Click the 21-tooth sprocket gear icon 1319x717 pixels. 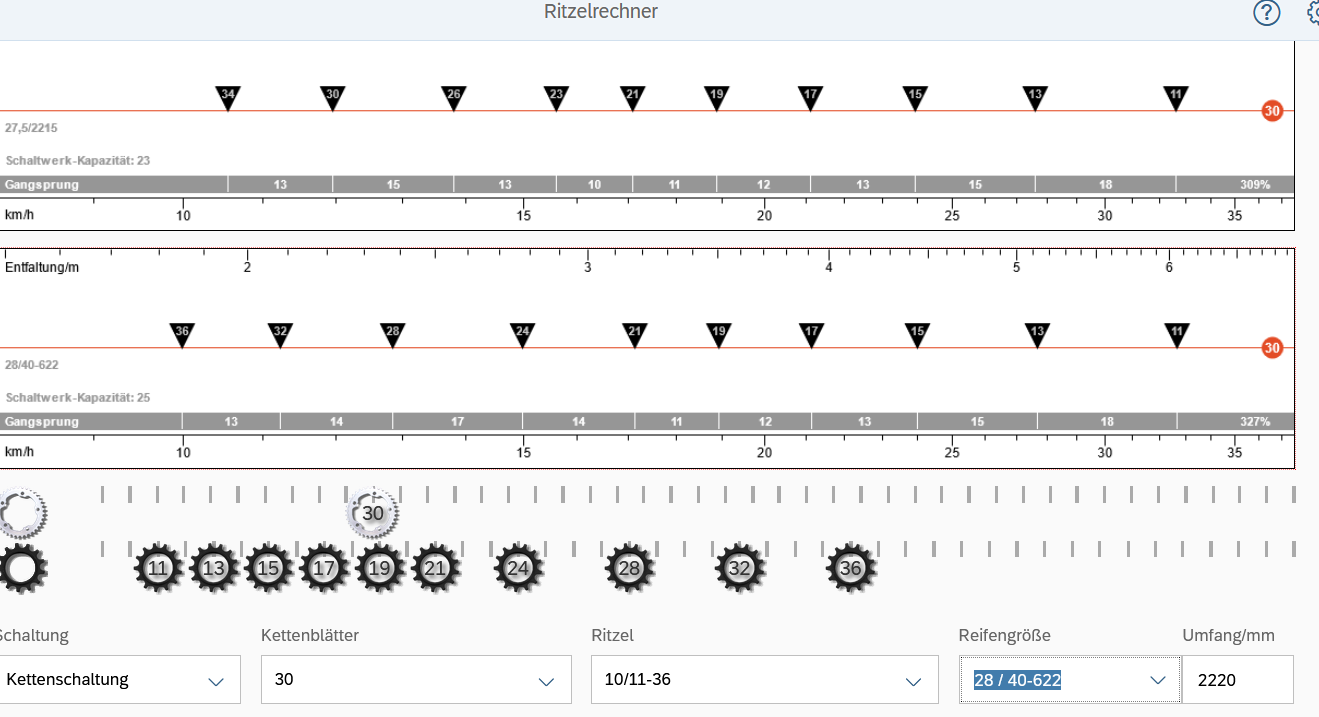click(x=434, y=568)
